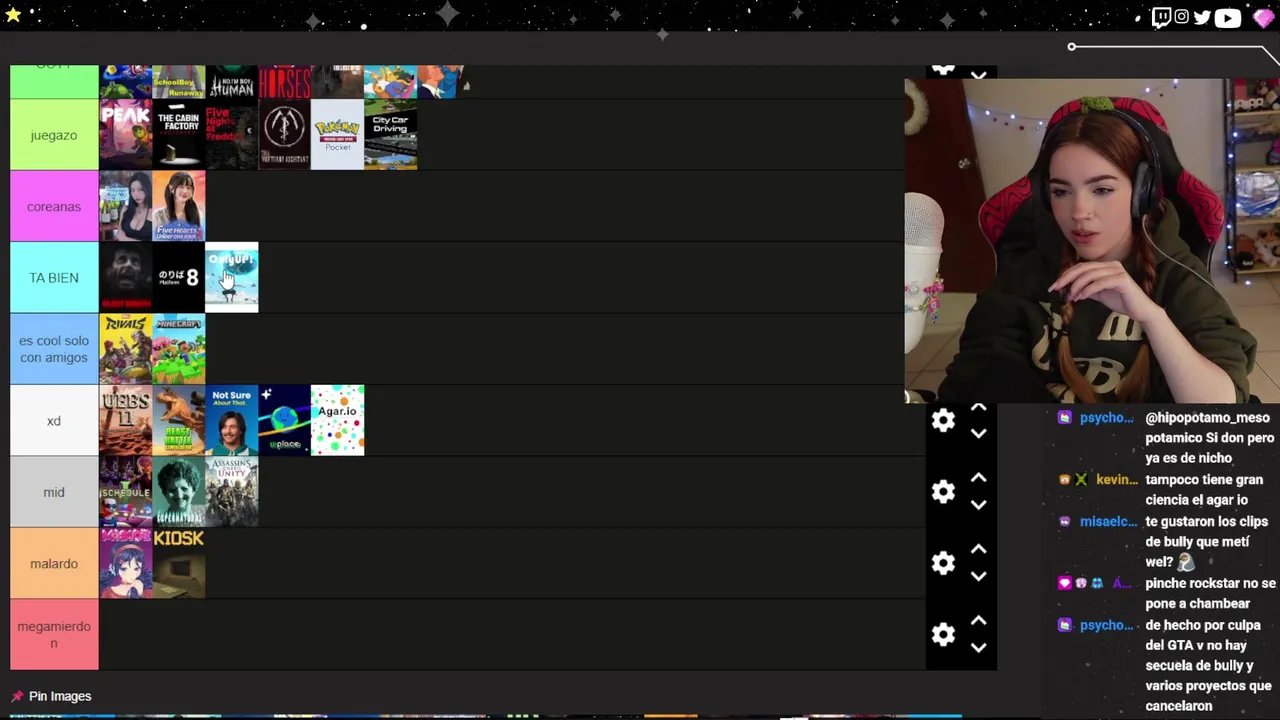
Task: Move the megamierdon row down with its arrow
Action: pyautogui.click(x=979, y=648)
